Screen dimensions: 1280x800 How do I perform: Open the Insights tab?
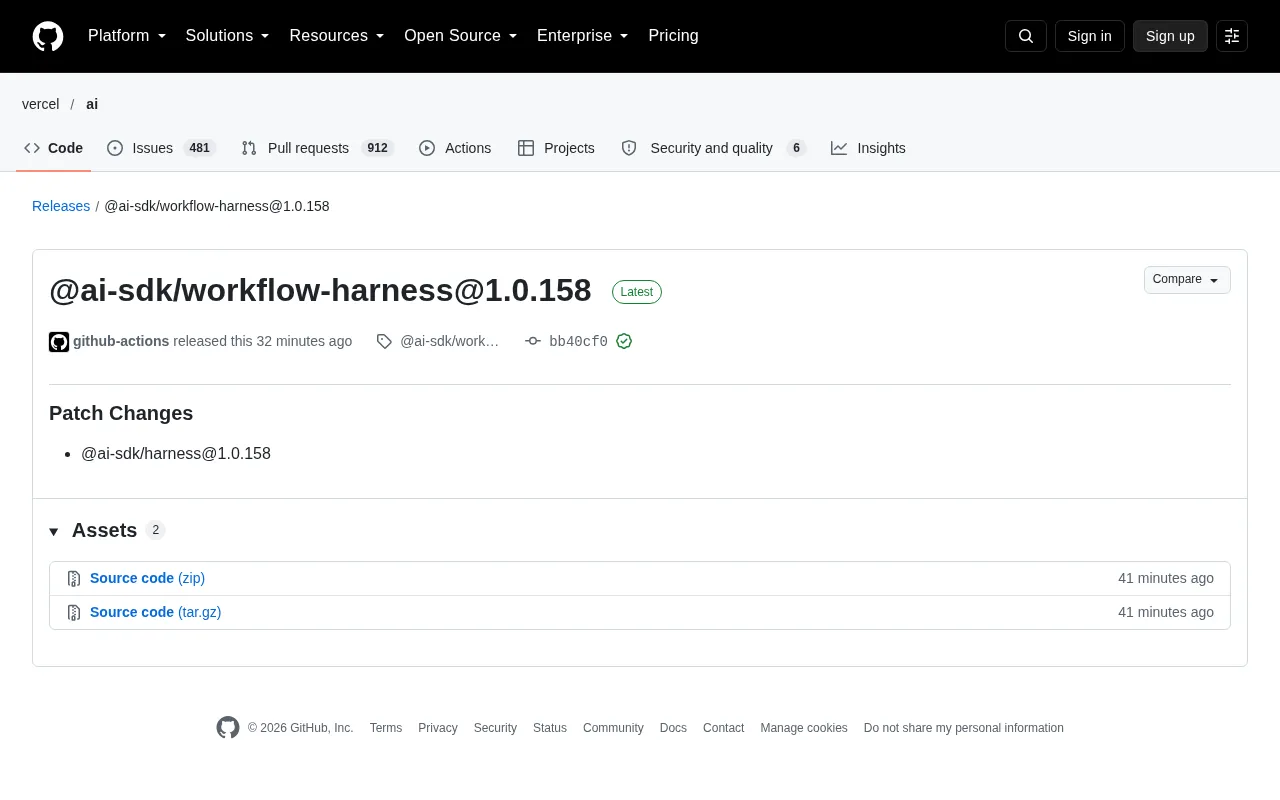click(868, 148)
